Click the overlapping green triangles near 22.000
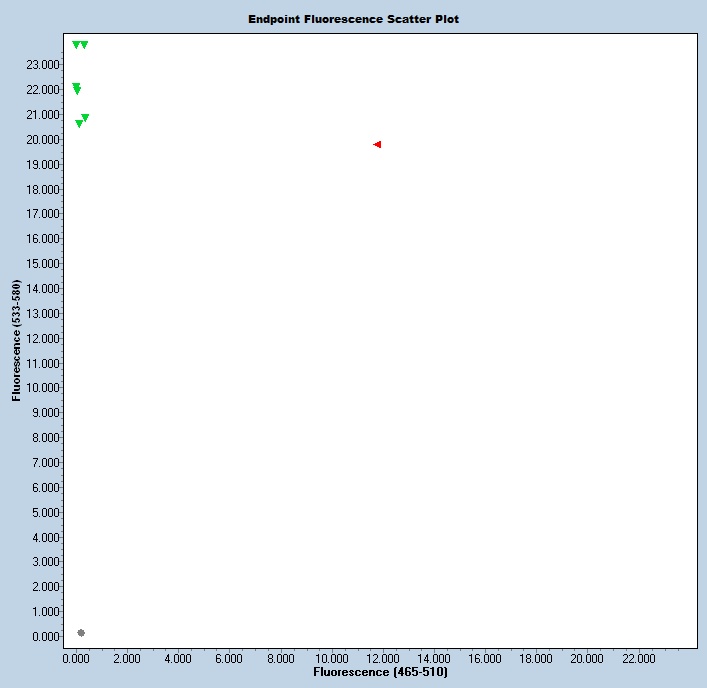Image resolution: width=707 pixels, height=688 pixels. (77, 89)
